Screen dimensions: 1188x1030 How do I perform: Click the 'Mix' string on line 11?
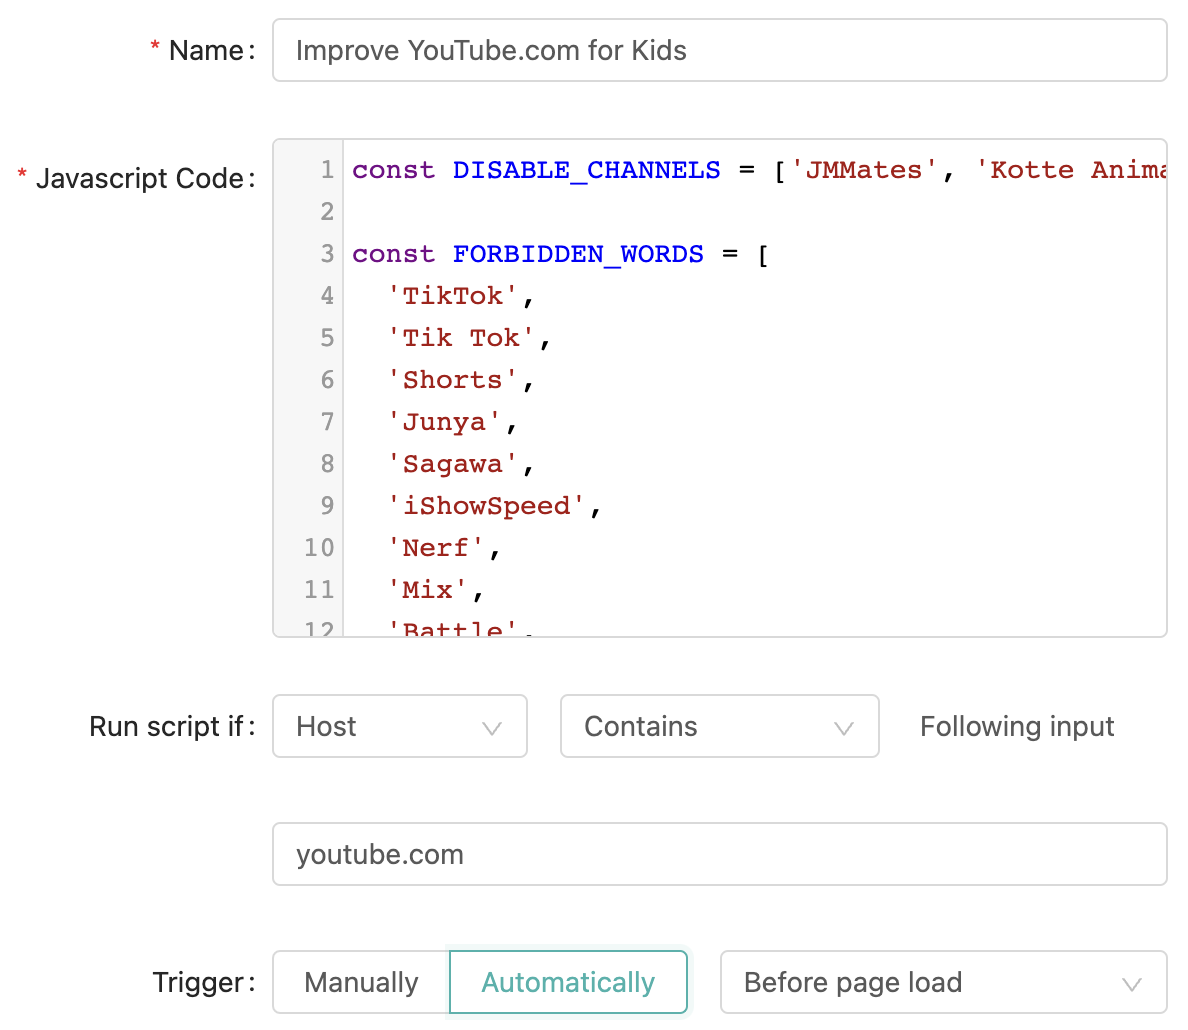click(427, 590)
